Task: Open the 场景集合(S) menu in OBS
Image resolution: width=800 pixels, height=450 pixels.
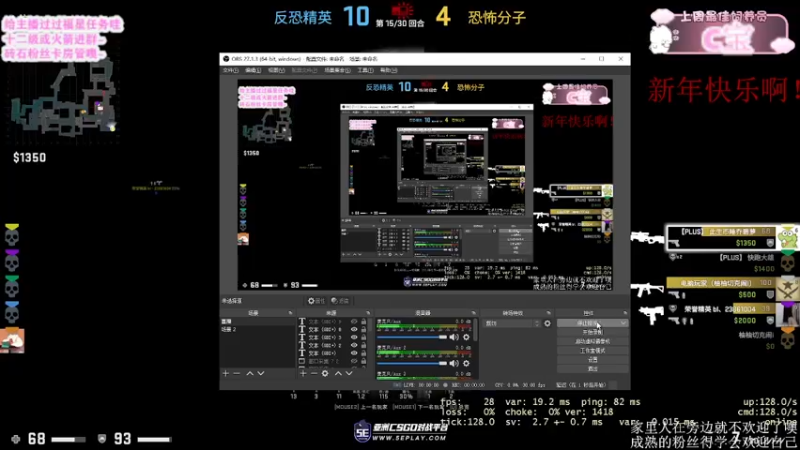Action: [x=338, y=70]
